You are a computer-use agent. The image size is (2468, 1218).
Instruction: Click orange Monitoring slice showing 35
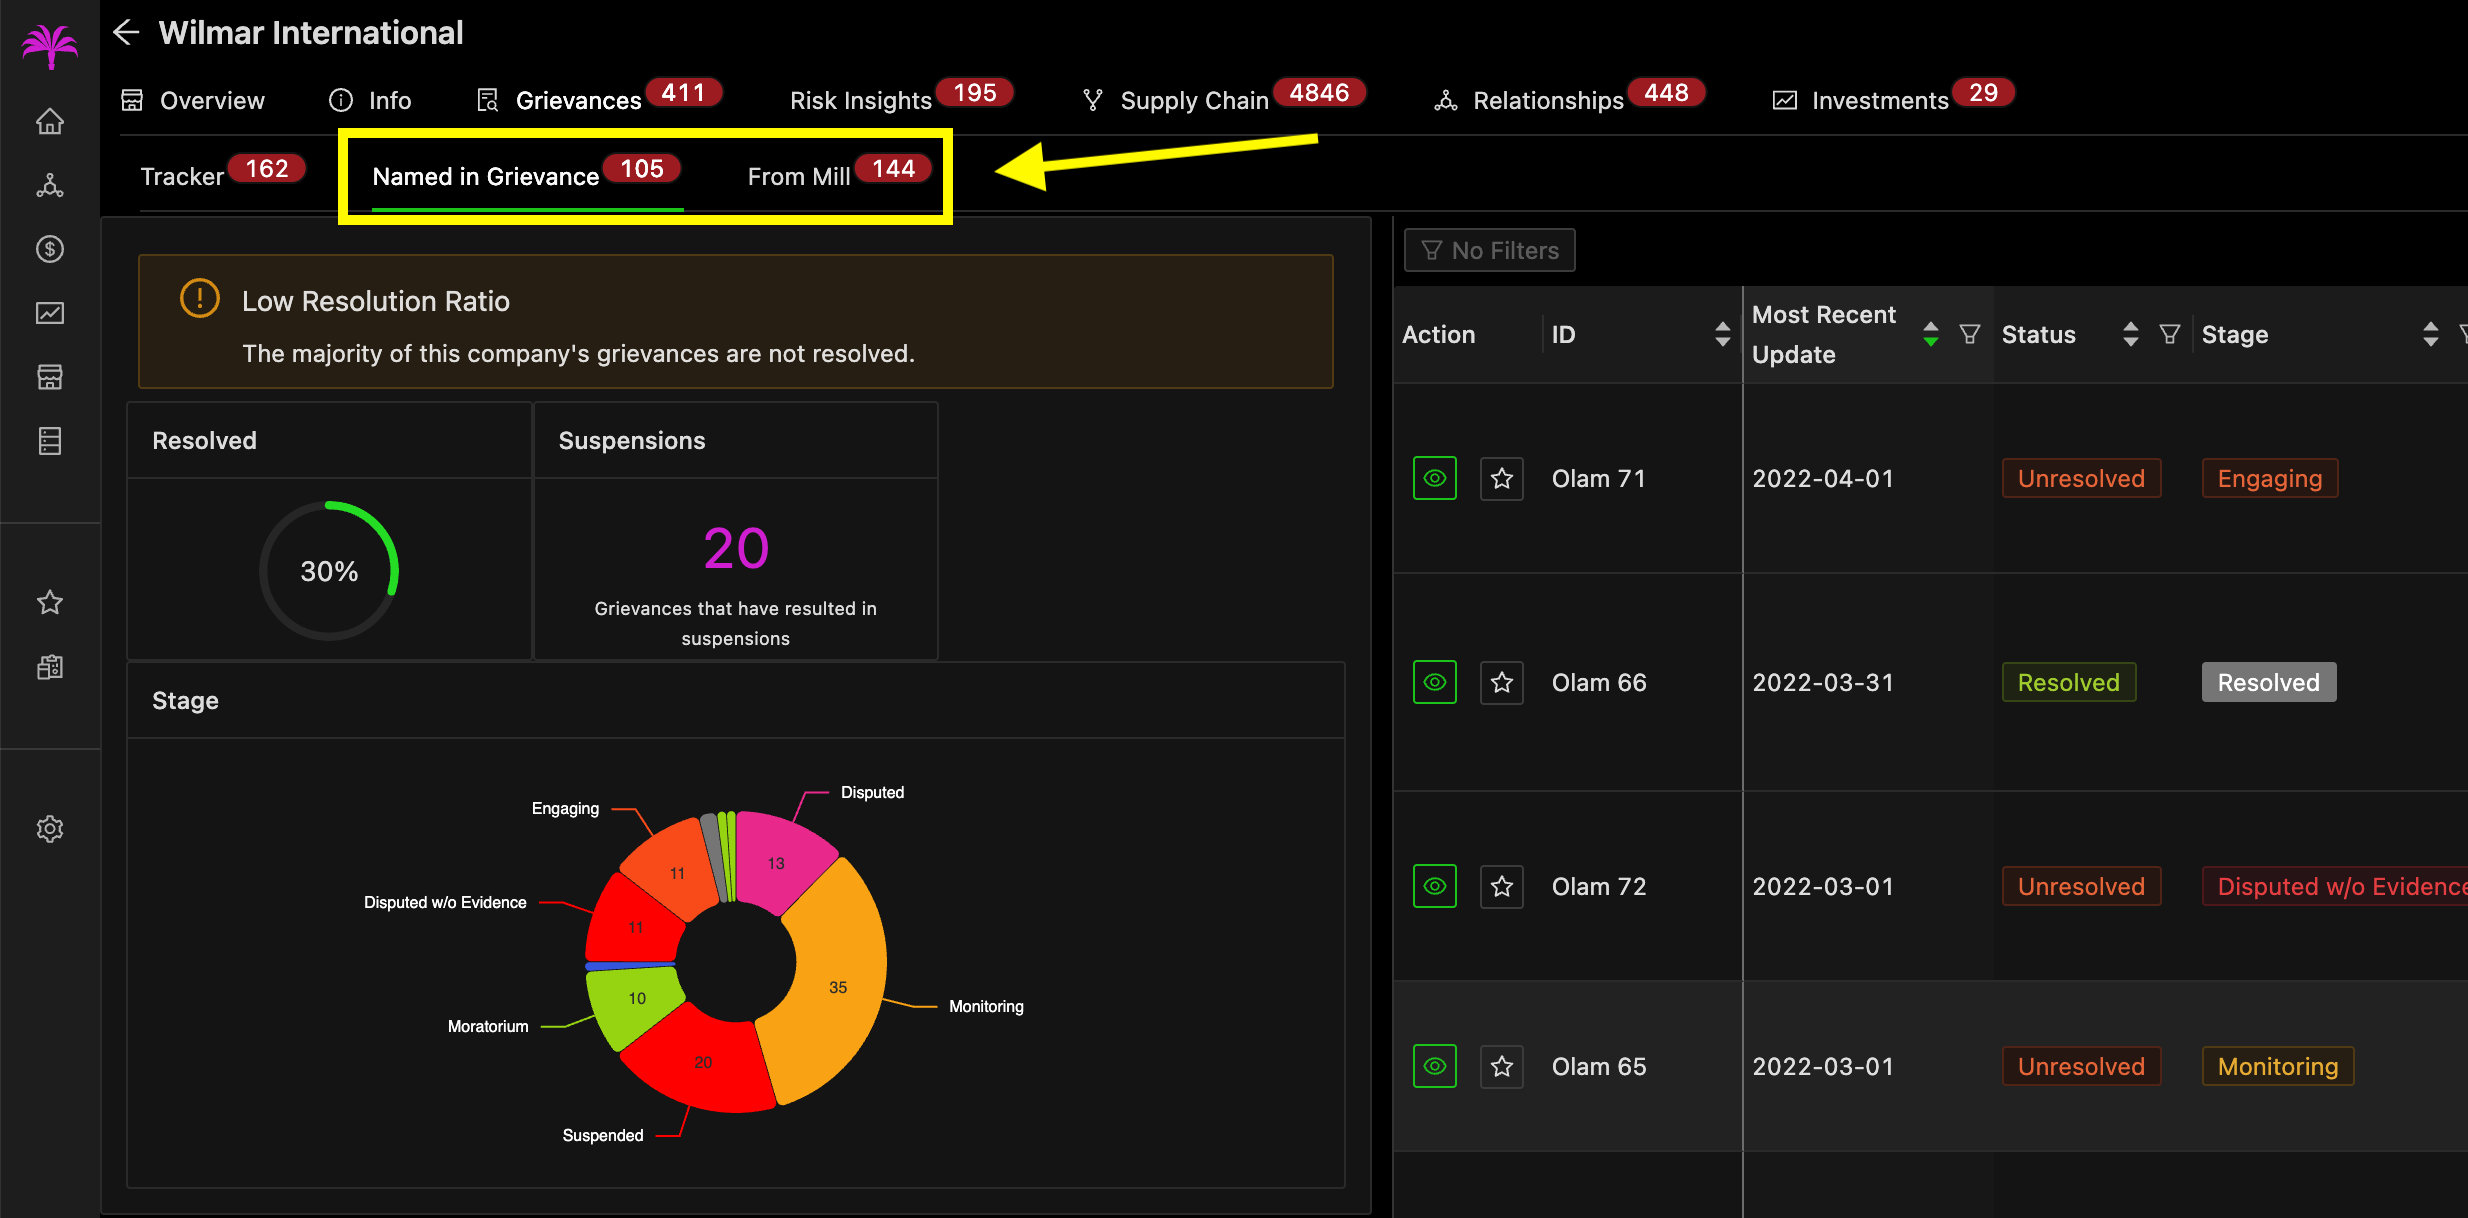click(838, 986)
